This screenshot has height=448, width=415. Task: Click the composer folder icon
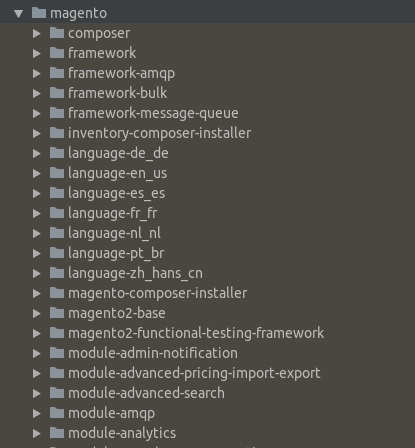[x=57, y=33]
